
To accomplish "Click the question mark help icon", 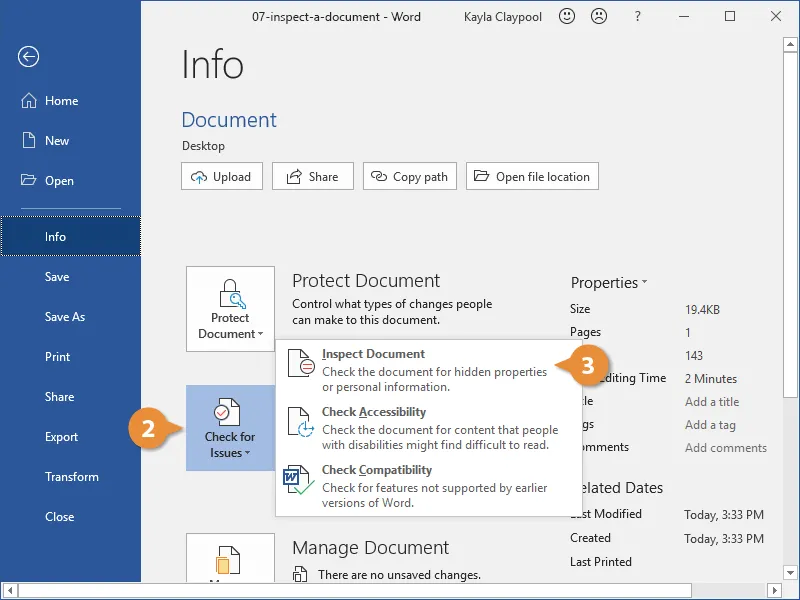I will (x=639, y=17).
